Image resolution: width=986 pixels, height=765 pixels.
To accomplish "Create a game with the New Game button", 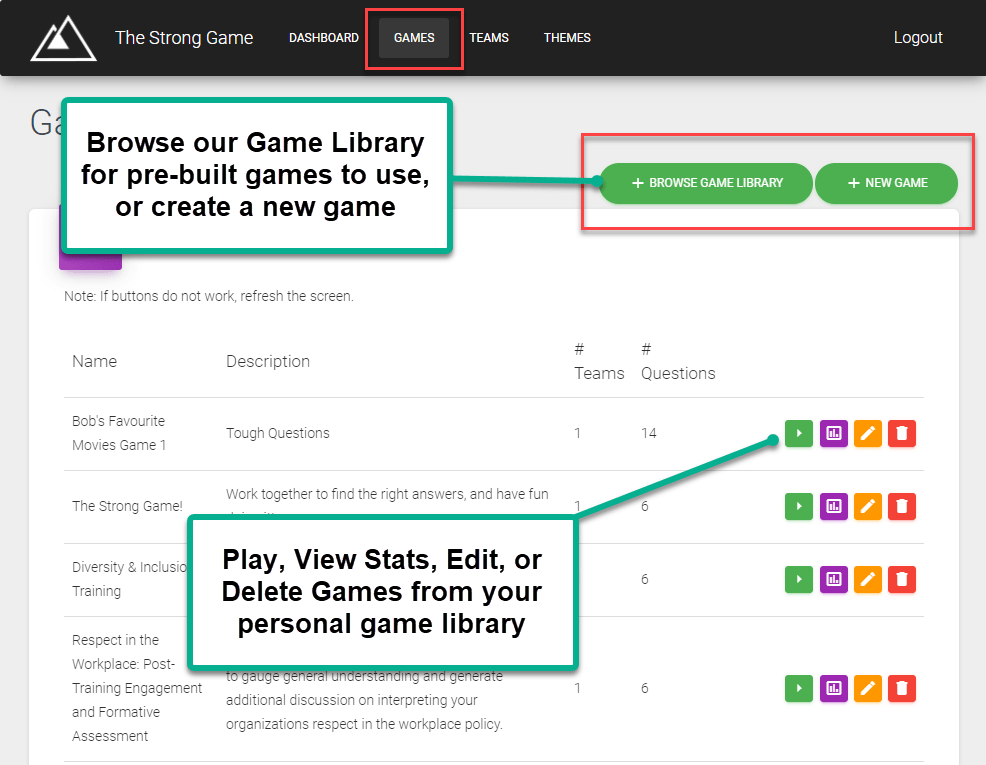I will [x=886, y=184].
